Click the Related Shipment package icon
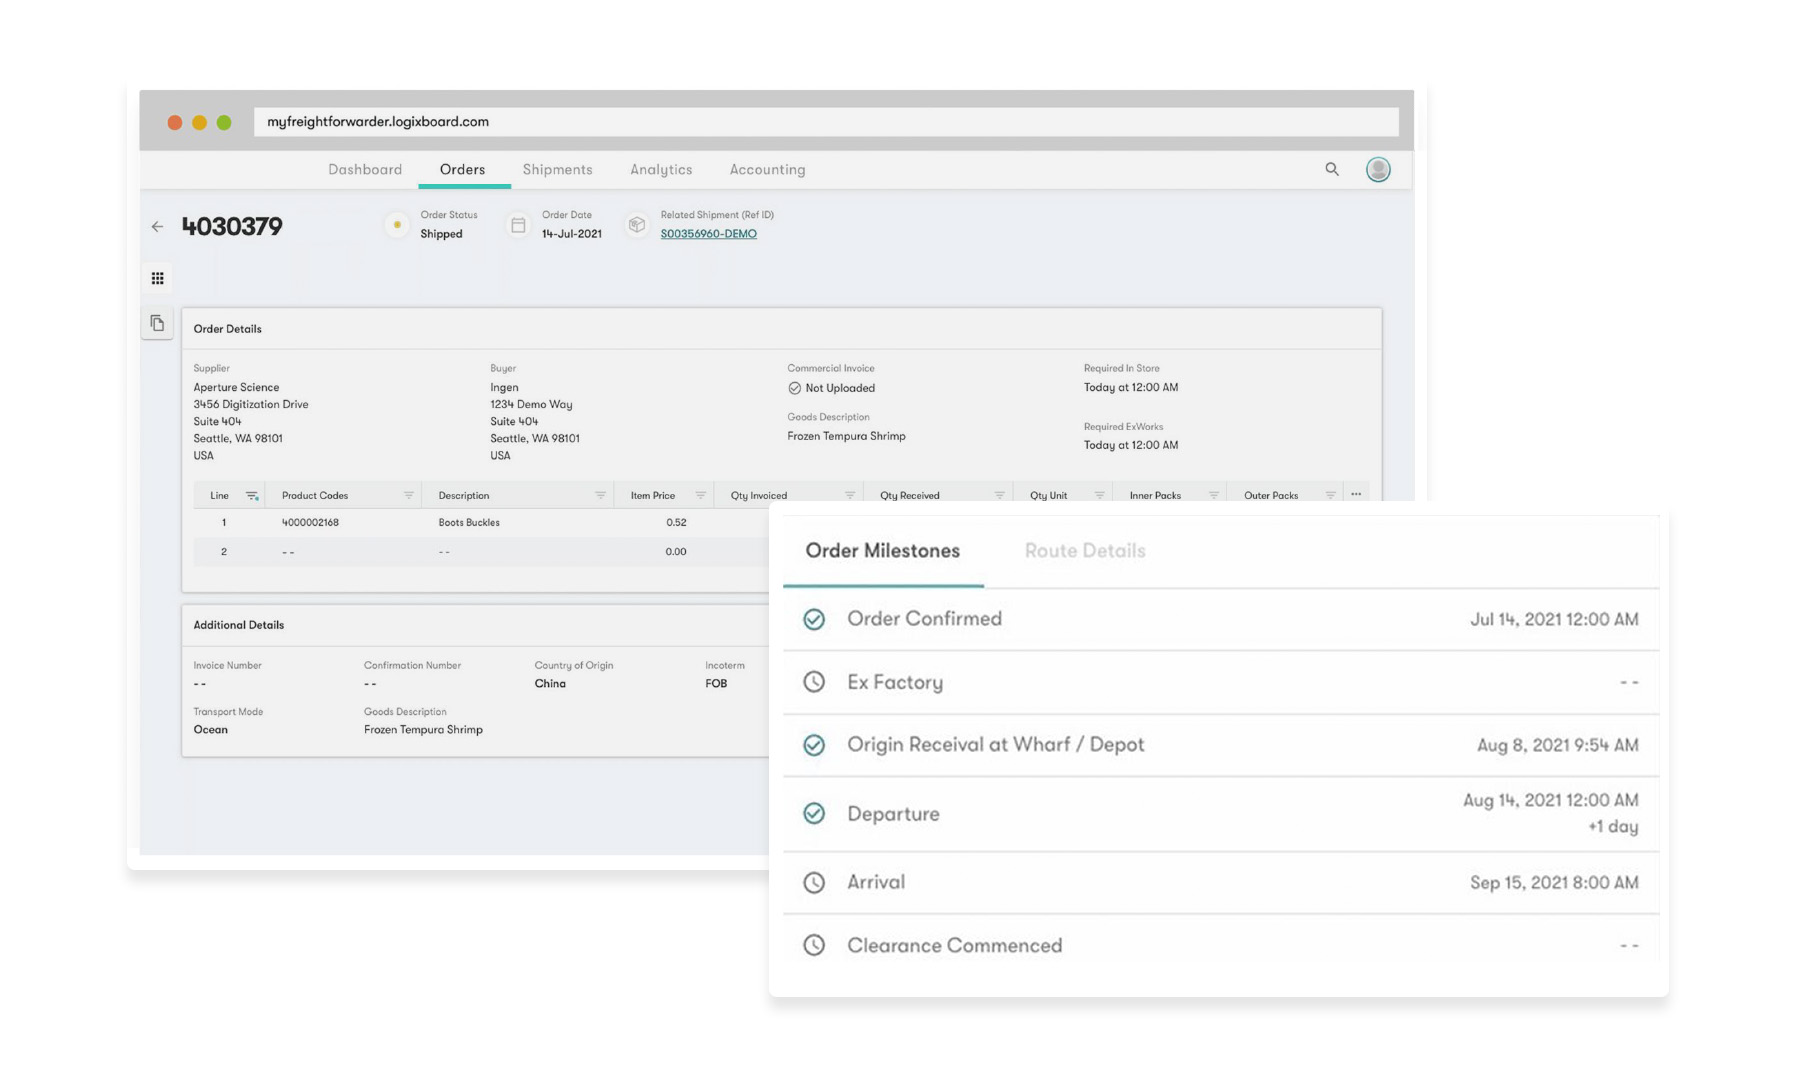The height and width of the screenshot is (1070, 1814). pyautogui.click(x=637, y=225)
